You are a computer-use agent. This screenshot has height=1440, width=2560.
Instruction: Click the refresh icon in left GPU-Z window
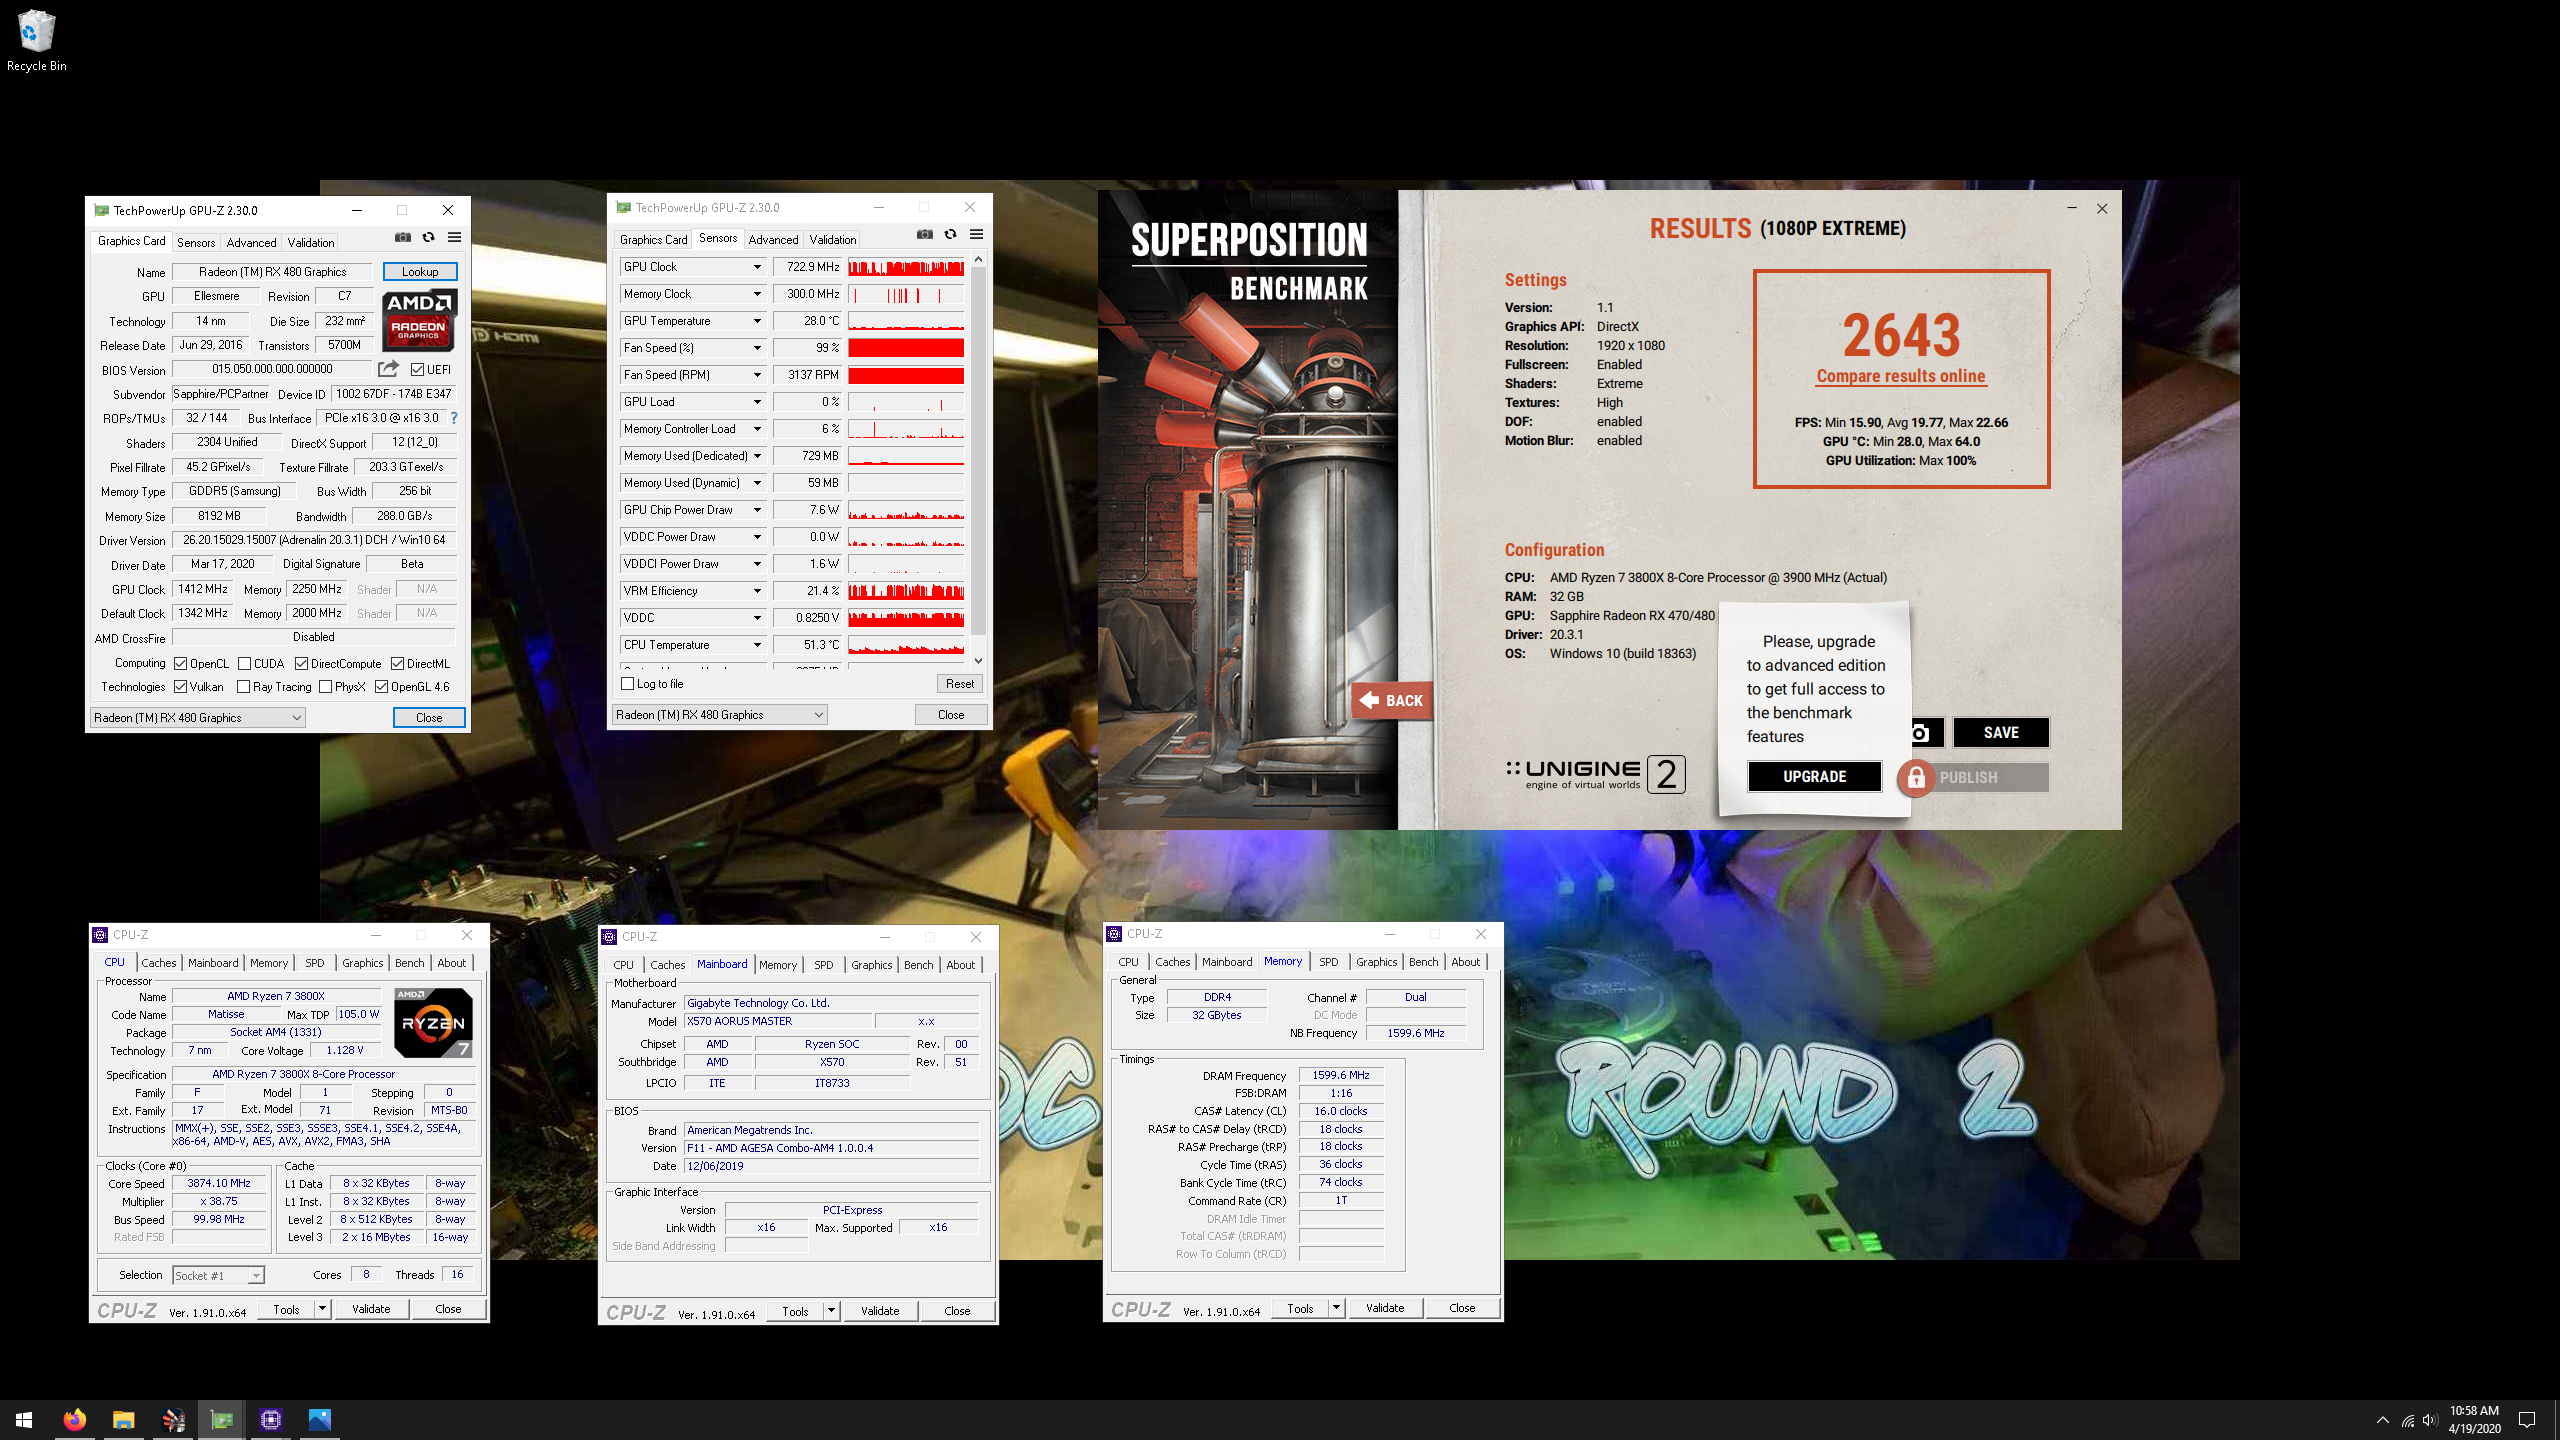(428, 237)
